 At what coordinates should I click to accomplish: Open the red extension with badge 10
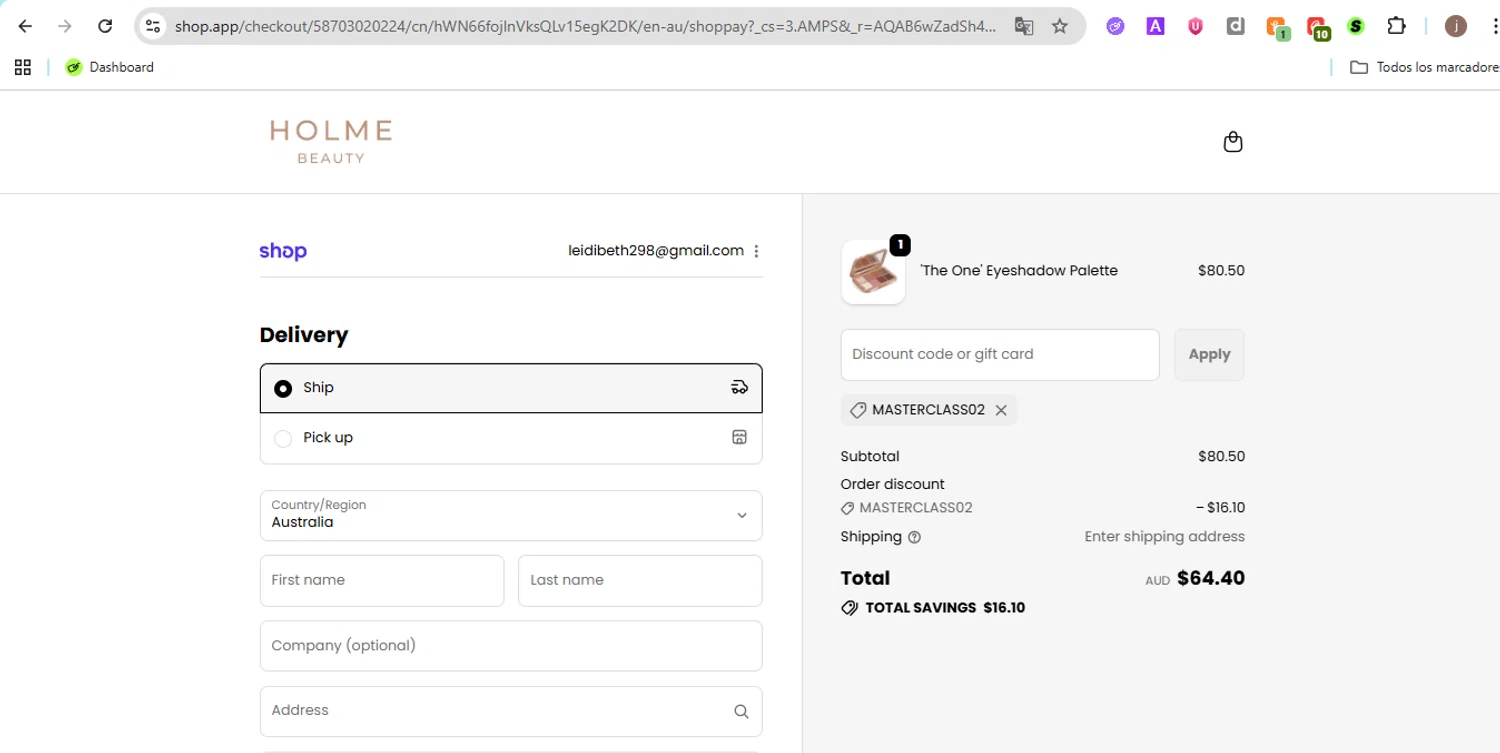pyautogui.click(x=1318, y=28)
